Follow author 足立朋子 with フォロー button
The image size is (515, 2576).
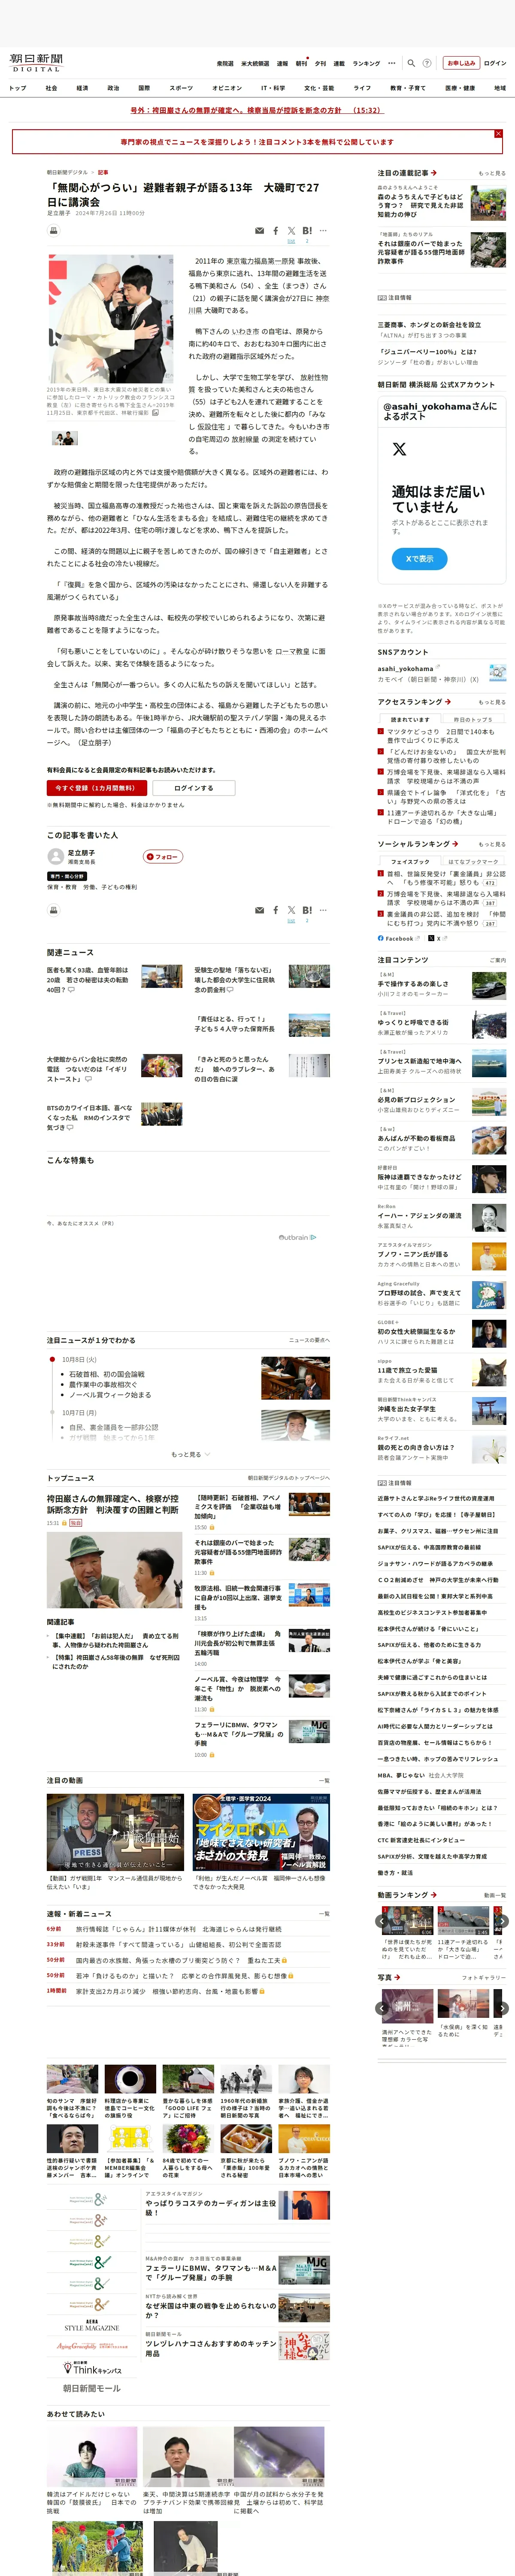163,857
